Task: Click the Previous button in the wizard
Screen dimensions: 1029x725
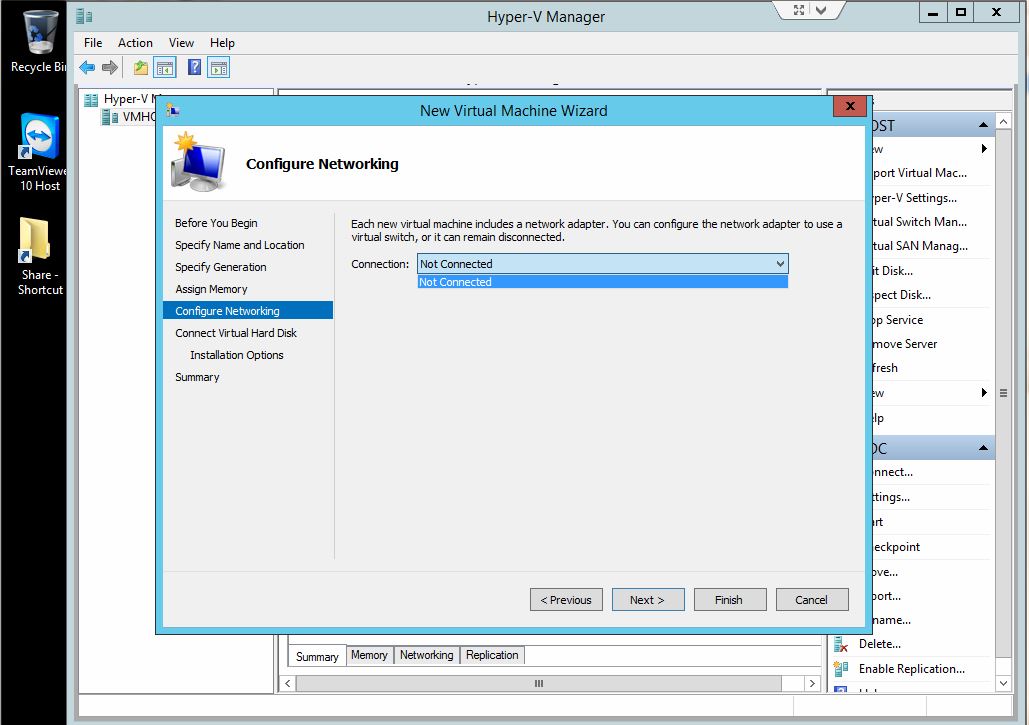Action: [x=566, y=599]
